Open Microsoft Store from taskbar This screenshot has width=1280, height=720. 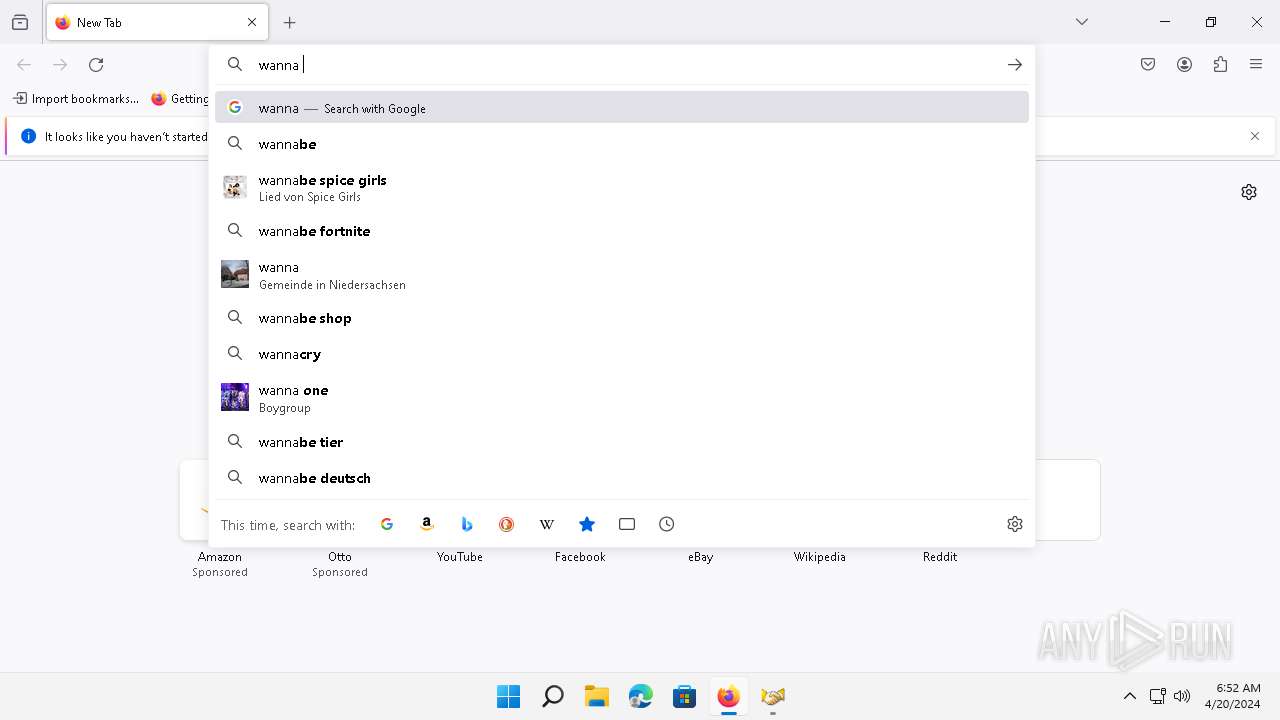684,696
